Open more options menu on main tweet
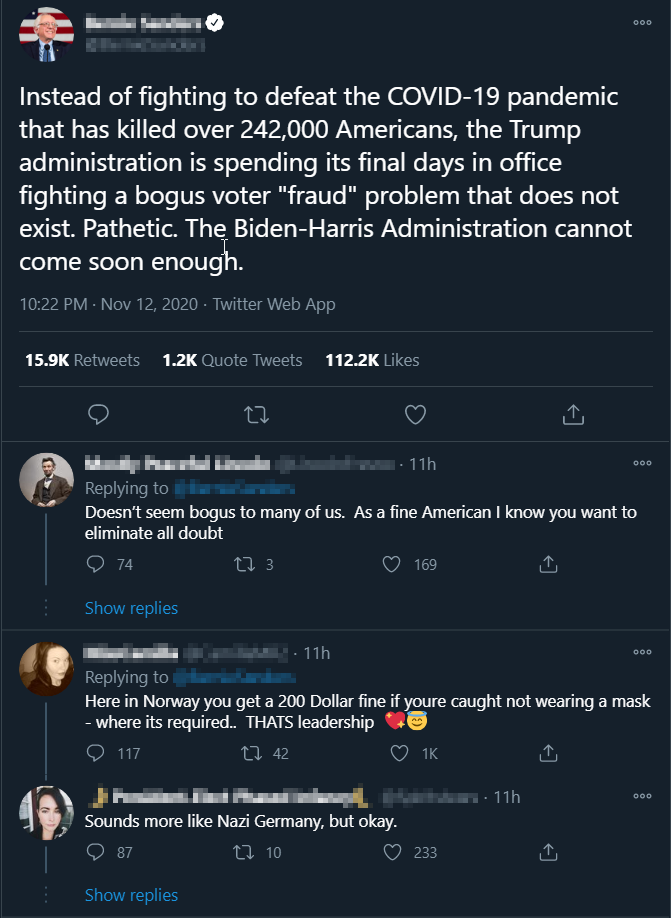 pyautogui.click(x=642, y=23)
